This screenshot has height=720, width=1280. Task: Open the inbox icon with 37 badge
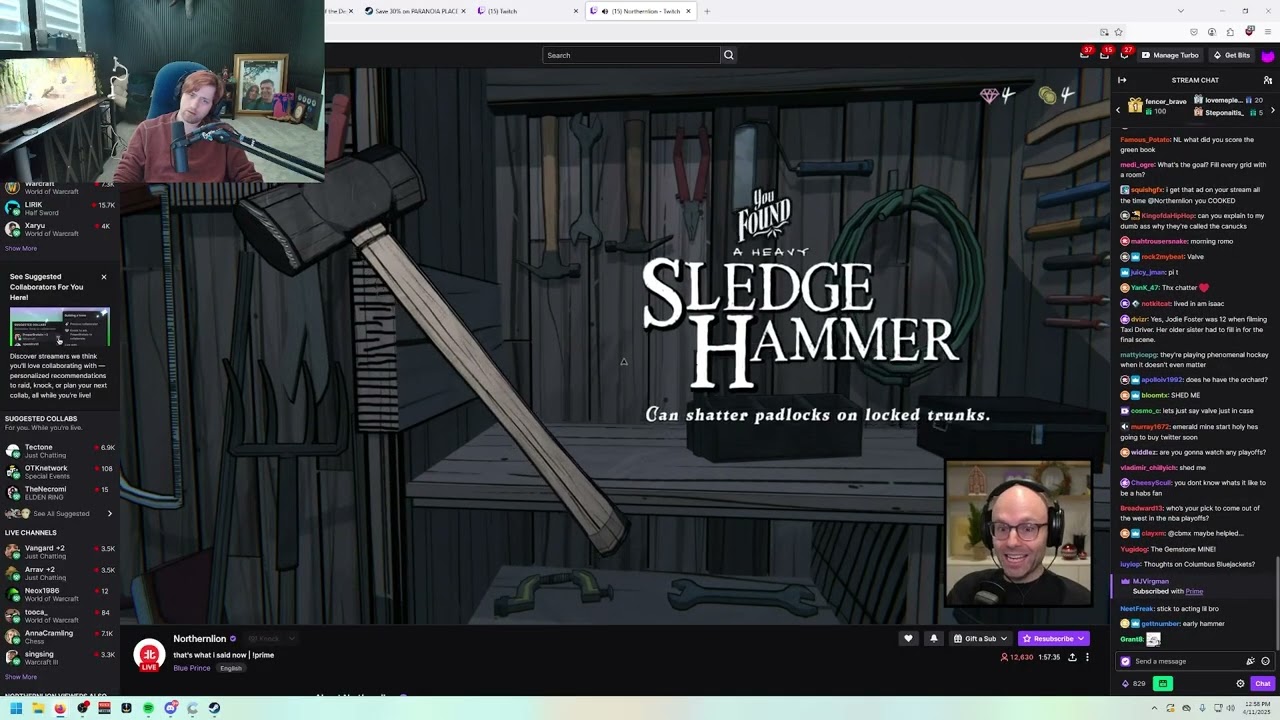(1085, 55)
